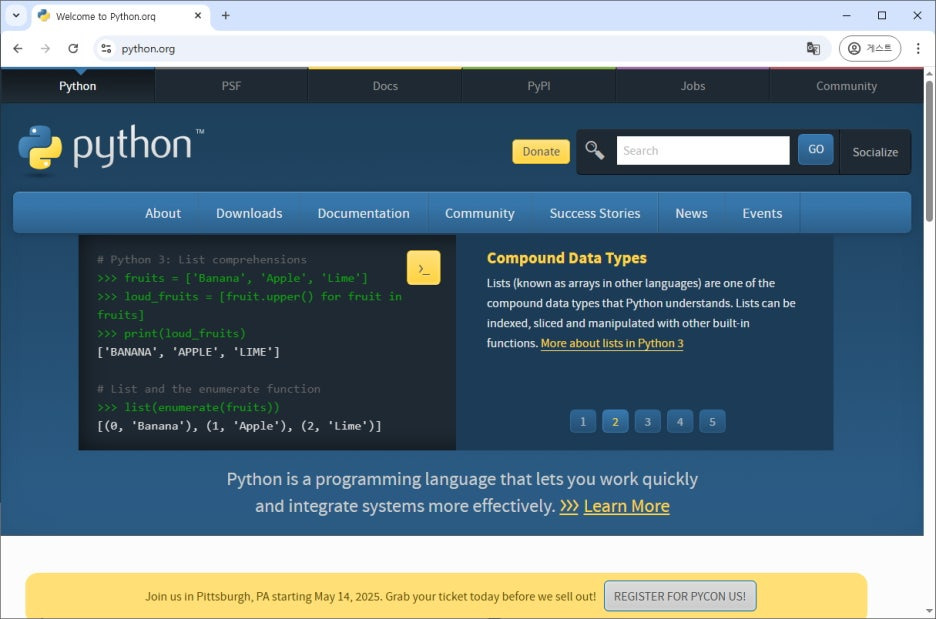Open the Community menu in the main nav bar
The width and height of the screenshot is (936, 619).
click(x=479, y=213)
